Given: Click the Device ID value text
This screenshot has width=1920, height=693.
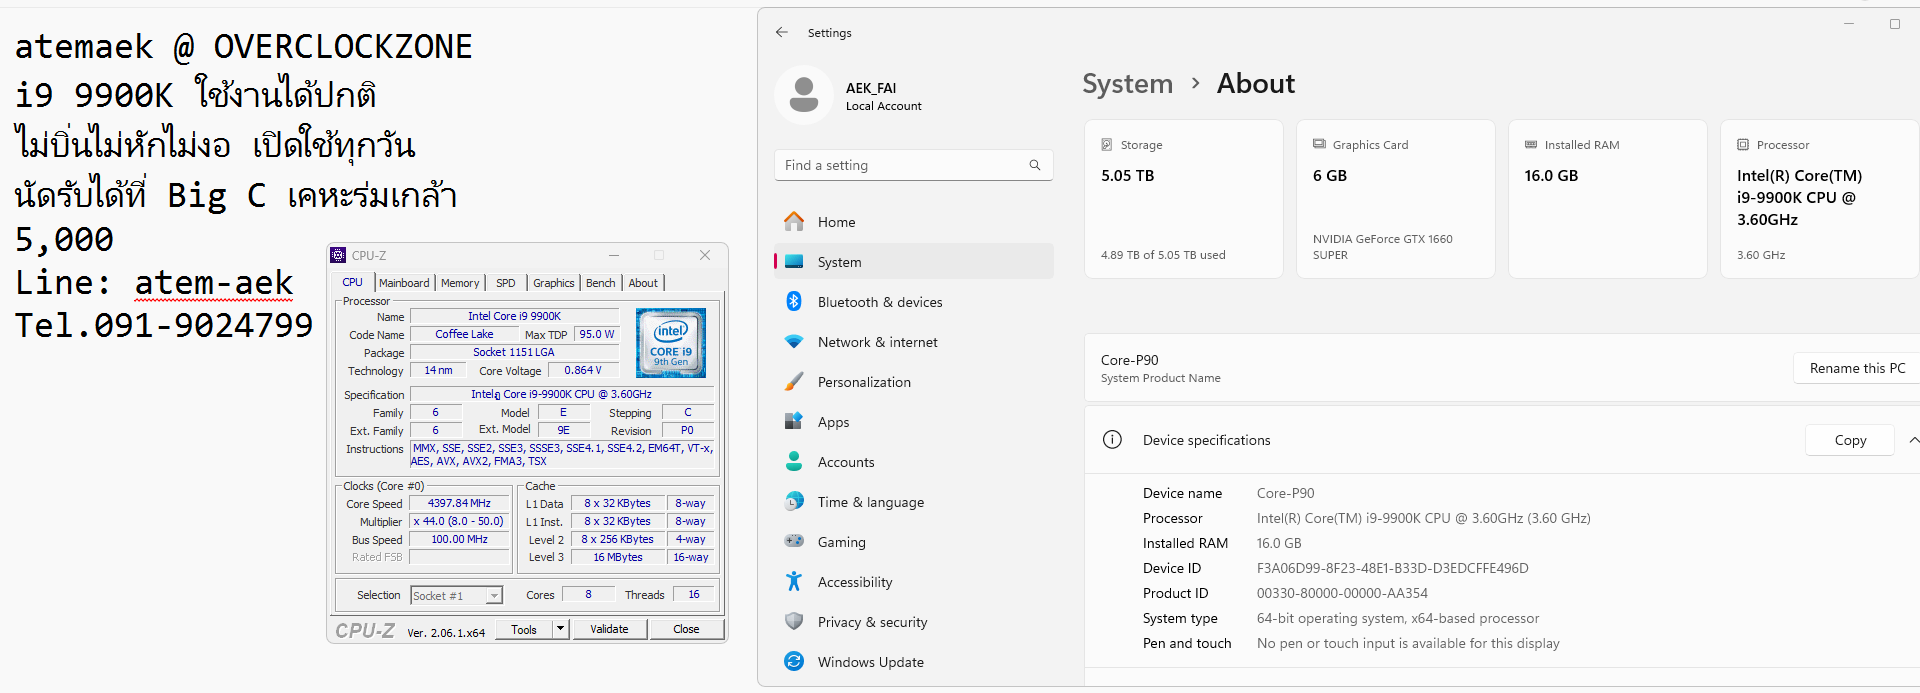Looking at the screenshot, I should 1393,568.
